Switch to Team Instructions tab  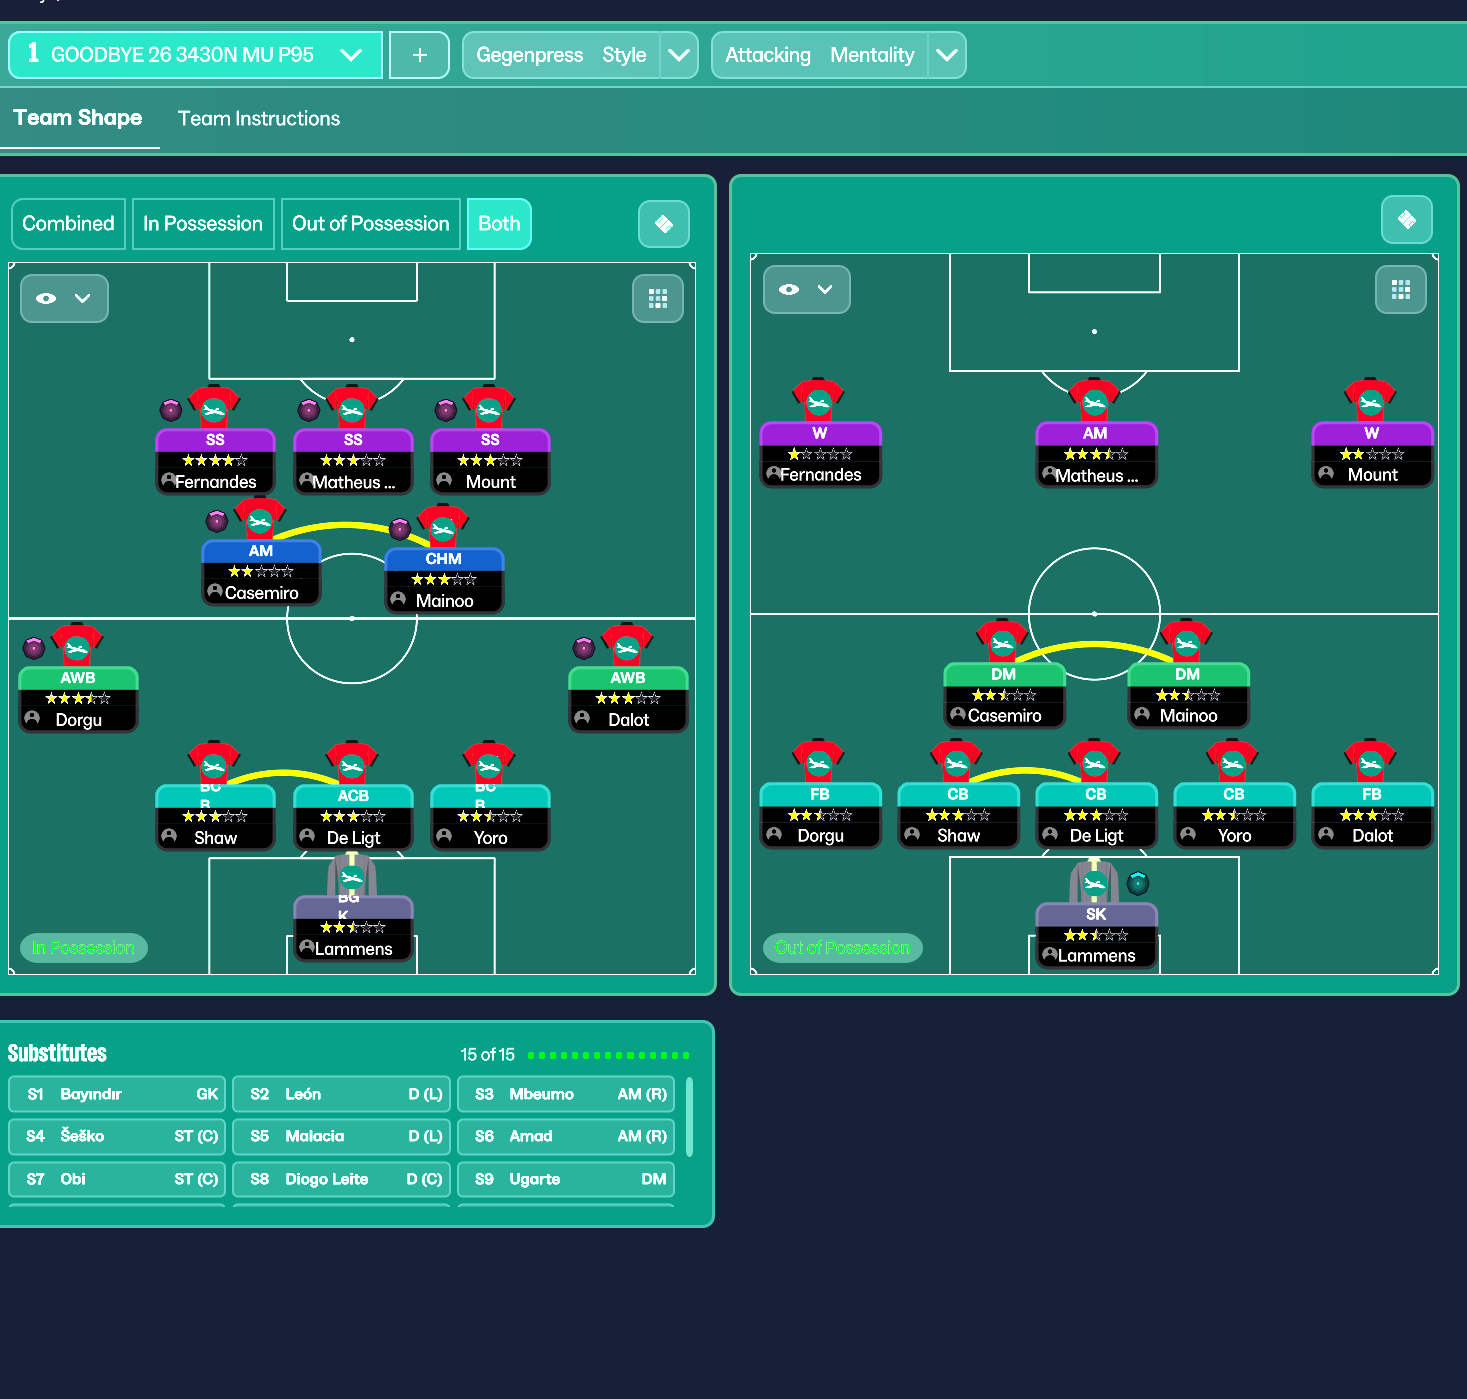259,119
